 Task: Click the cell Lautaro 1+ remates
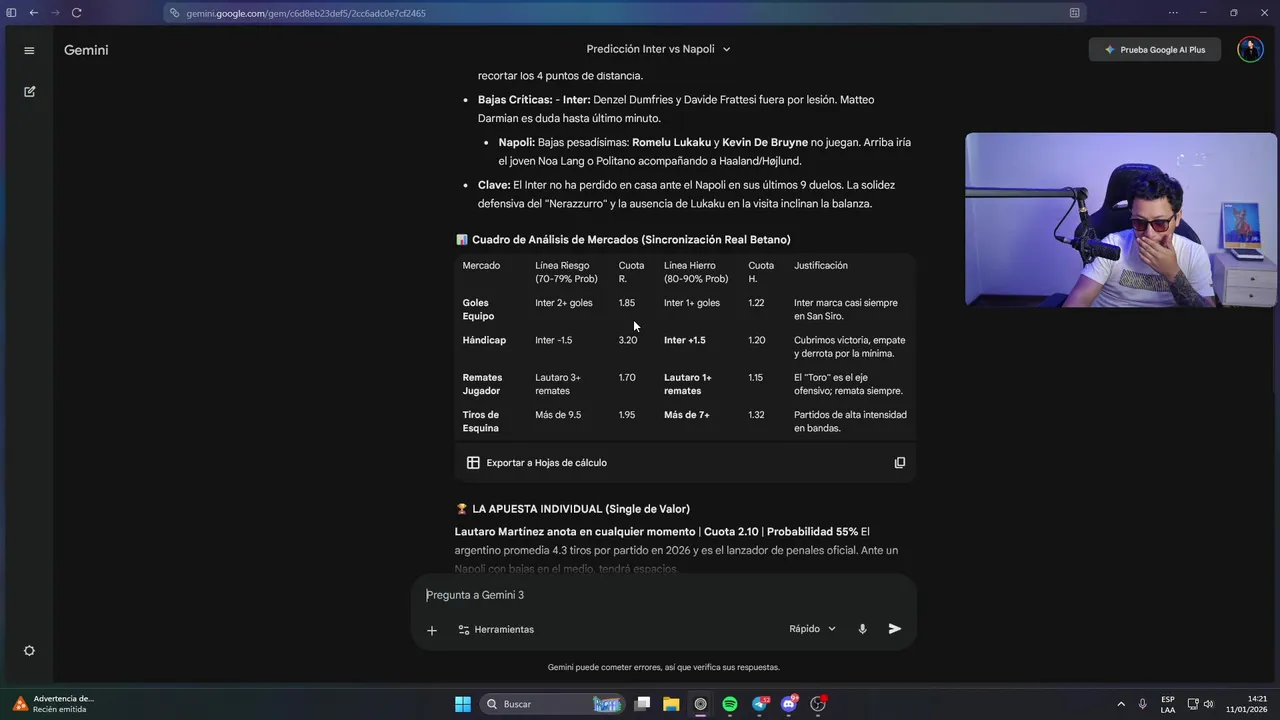coord(688,384)
